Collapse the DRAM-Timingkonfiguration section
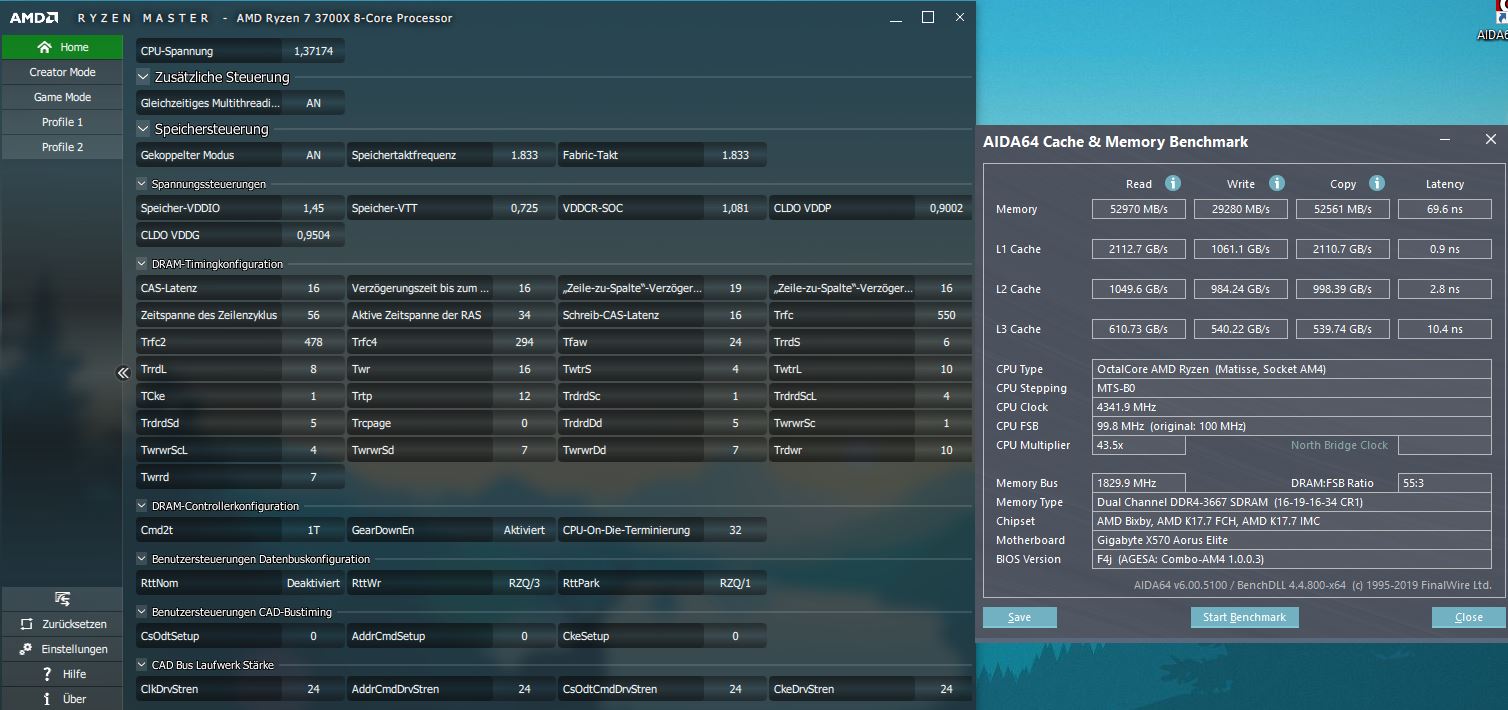This screenshot has height=710, width=1508. click(x=142, y=264)
